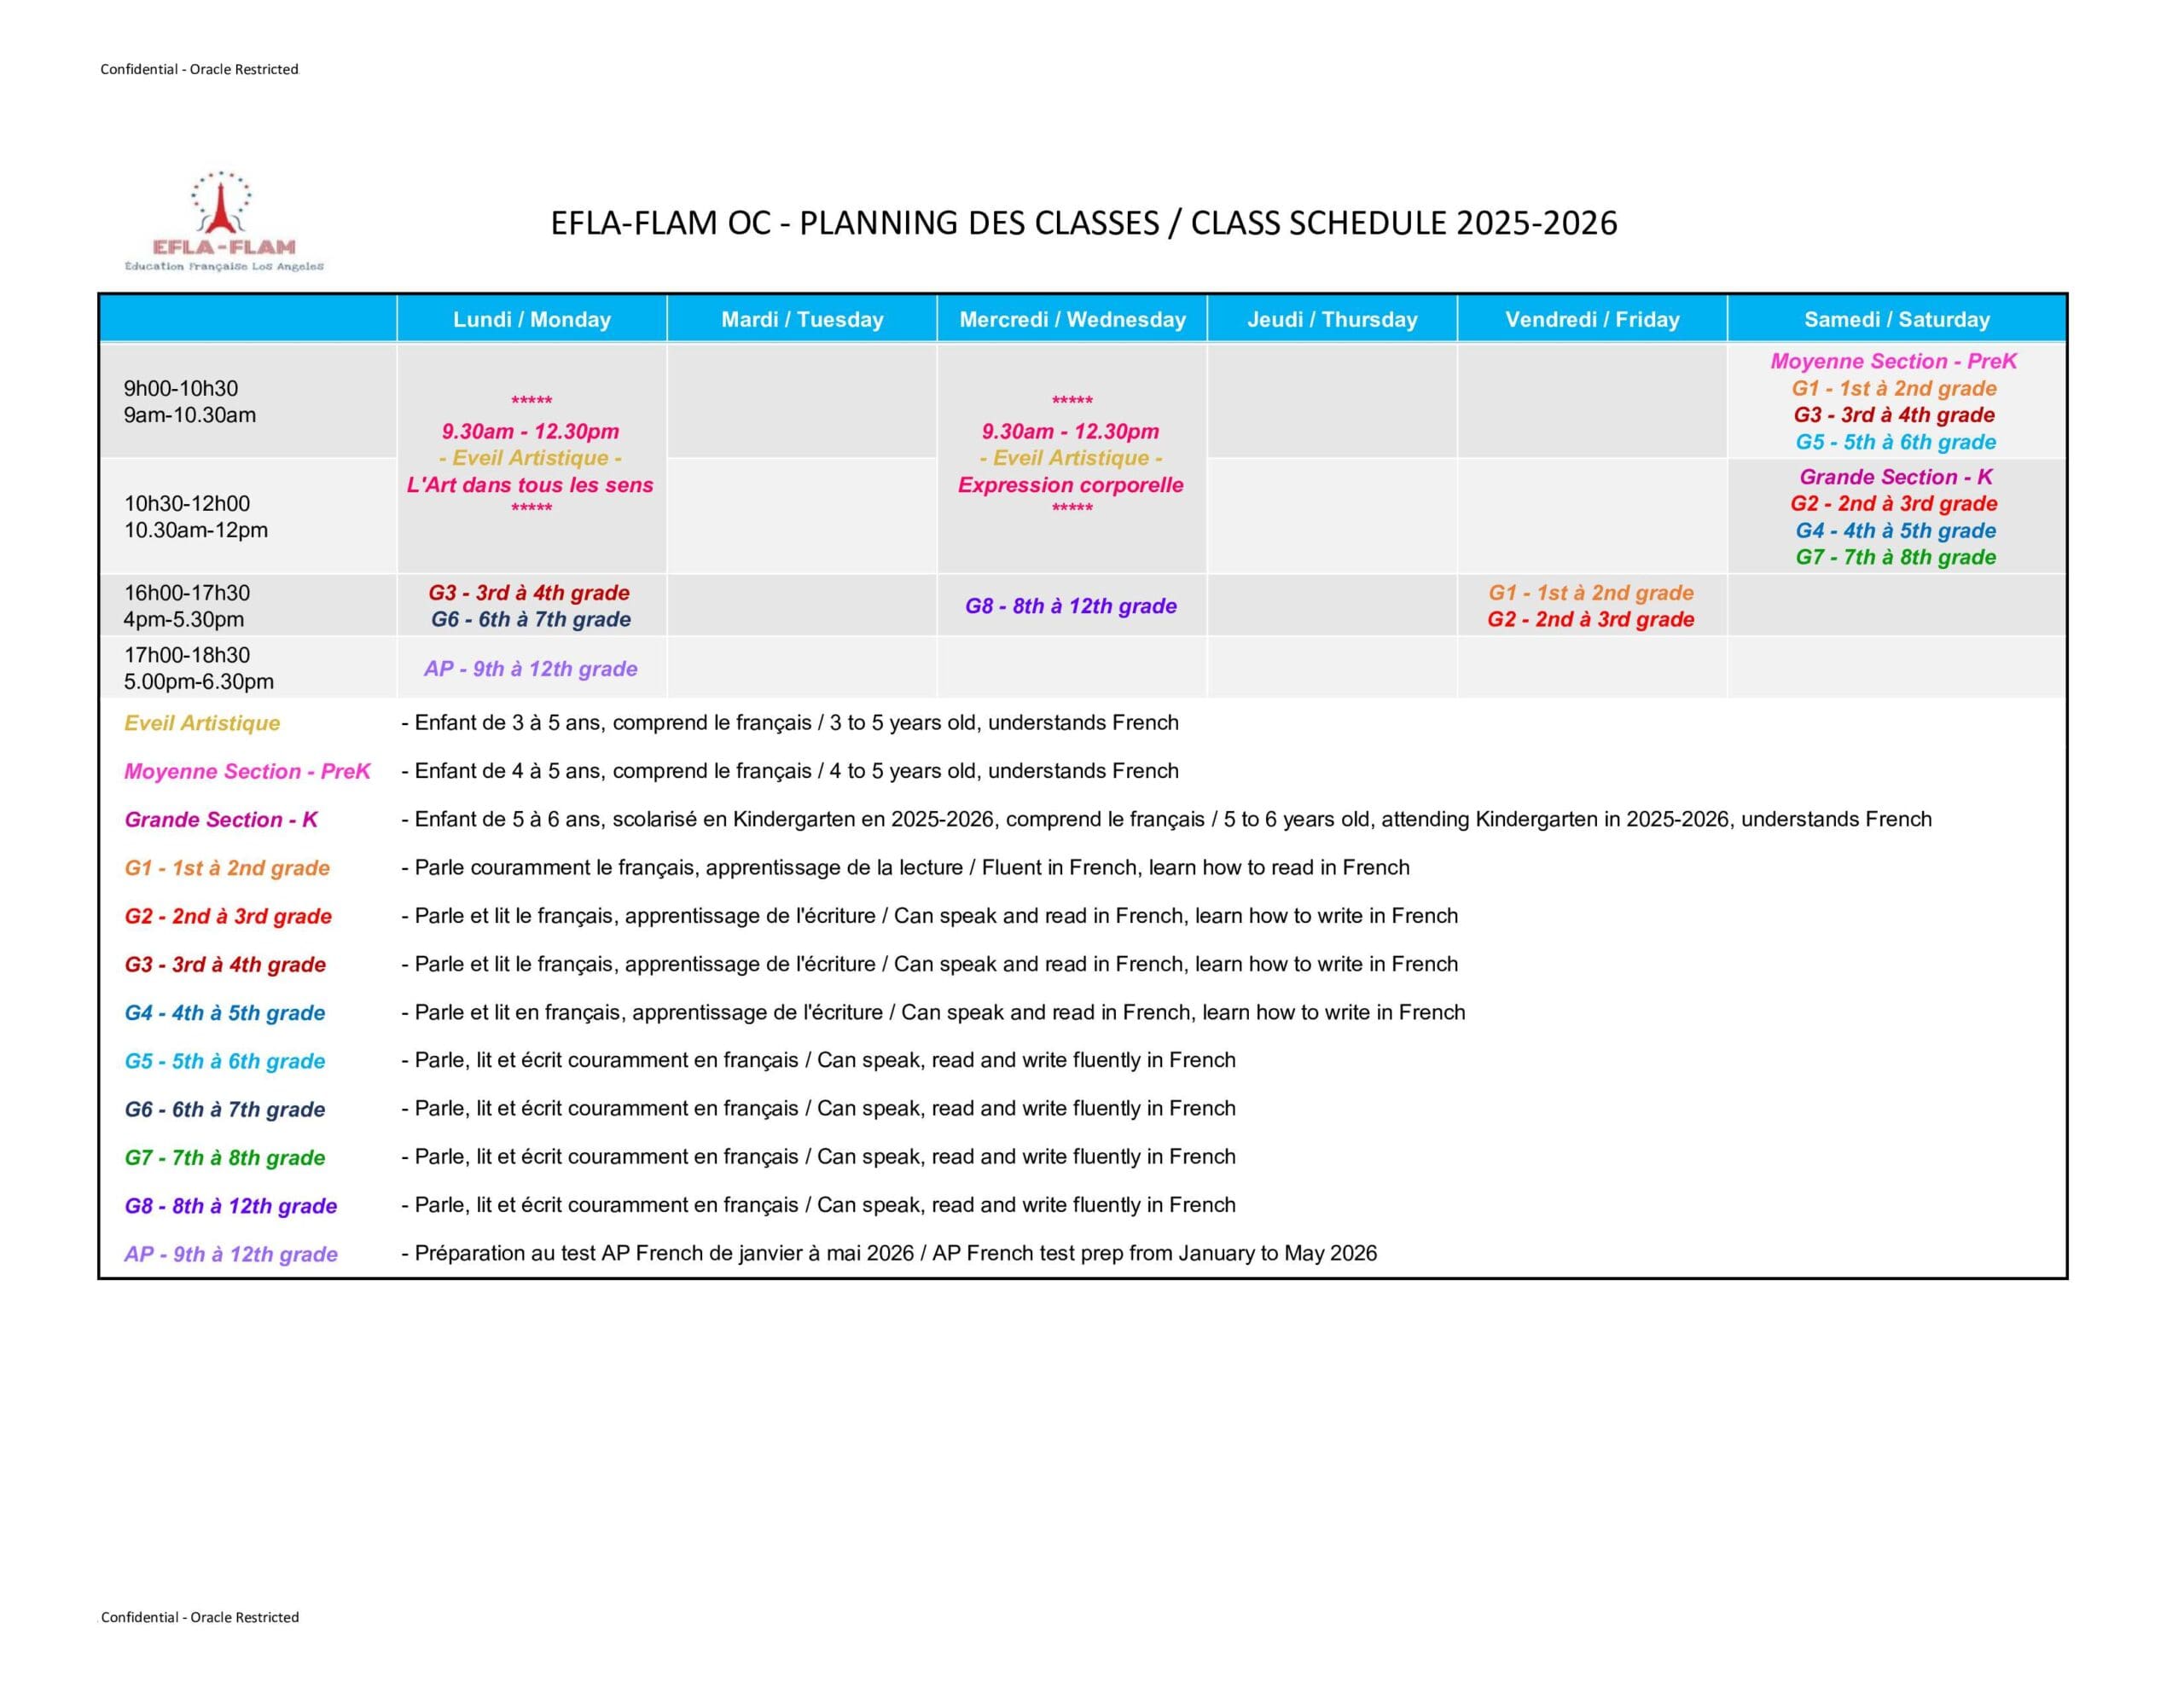Select the '10h30-12h00' time label
Image resolution: width=2184 pixels, height=1687 pixels.
[x=187, y=504]
